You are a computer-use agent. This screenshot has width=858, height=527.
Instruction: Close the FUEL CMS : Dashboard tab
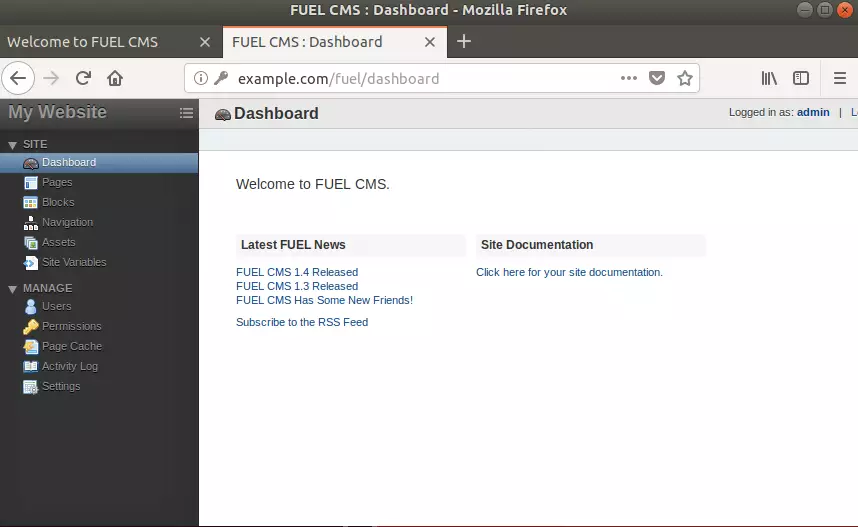click(x=430, y=42)
